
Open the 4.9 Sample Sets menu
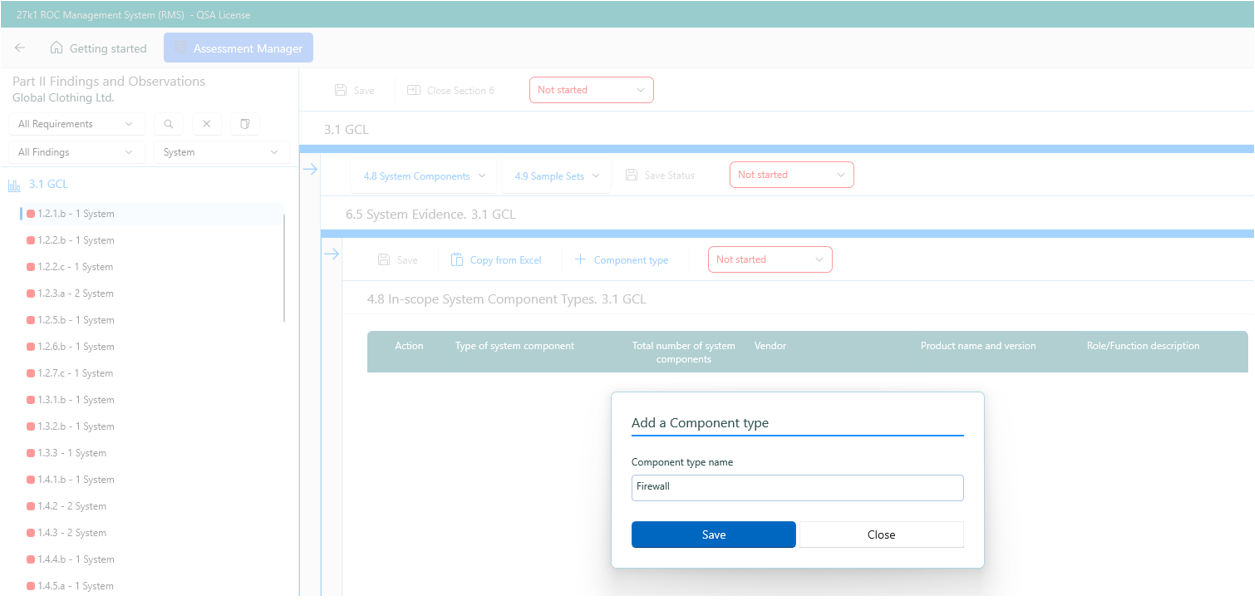point(556,176)
